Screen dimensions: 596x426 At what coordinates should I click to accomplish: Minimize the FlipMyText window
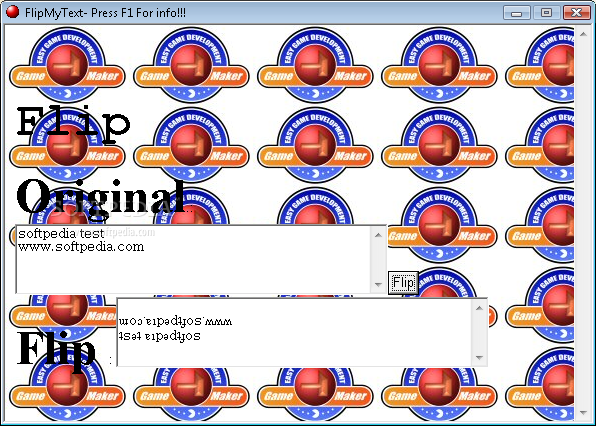pos(516,13)
